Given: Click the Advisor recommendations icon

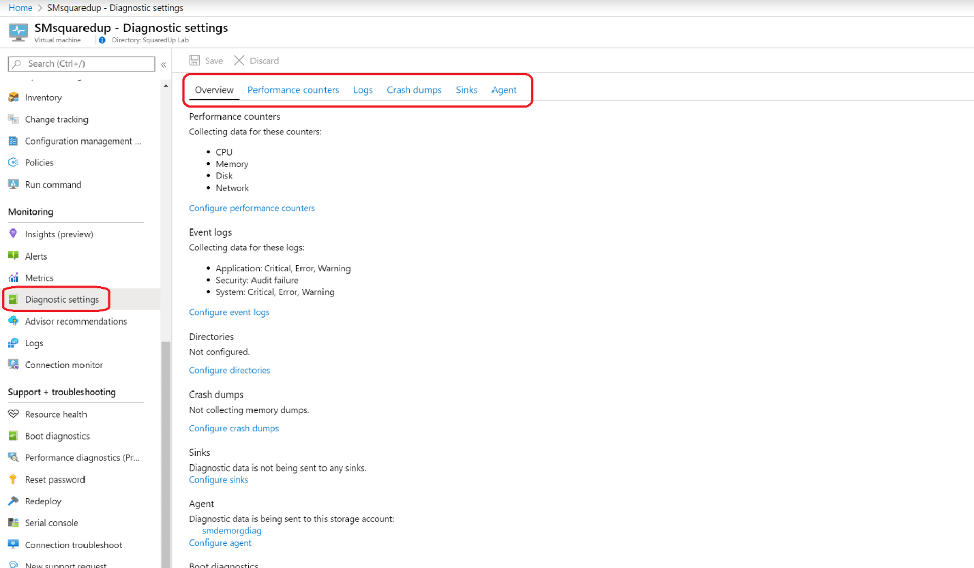Looking at the screenshot, I should pos(13,321).
